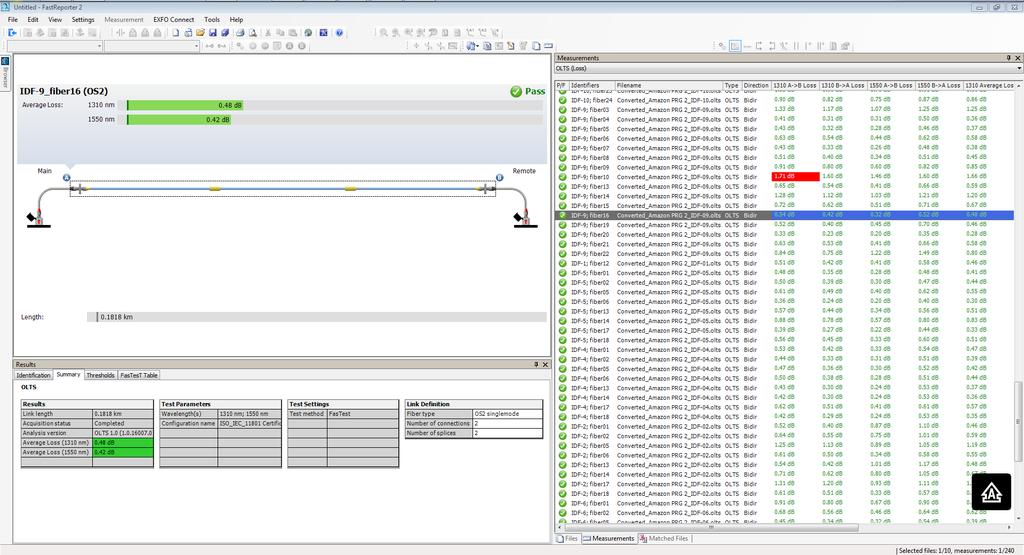
Task: Close the Results panel
Action: [x=545, y=364]
